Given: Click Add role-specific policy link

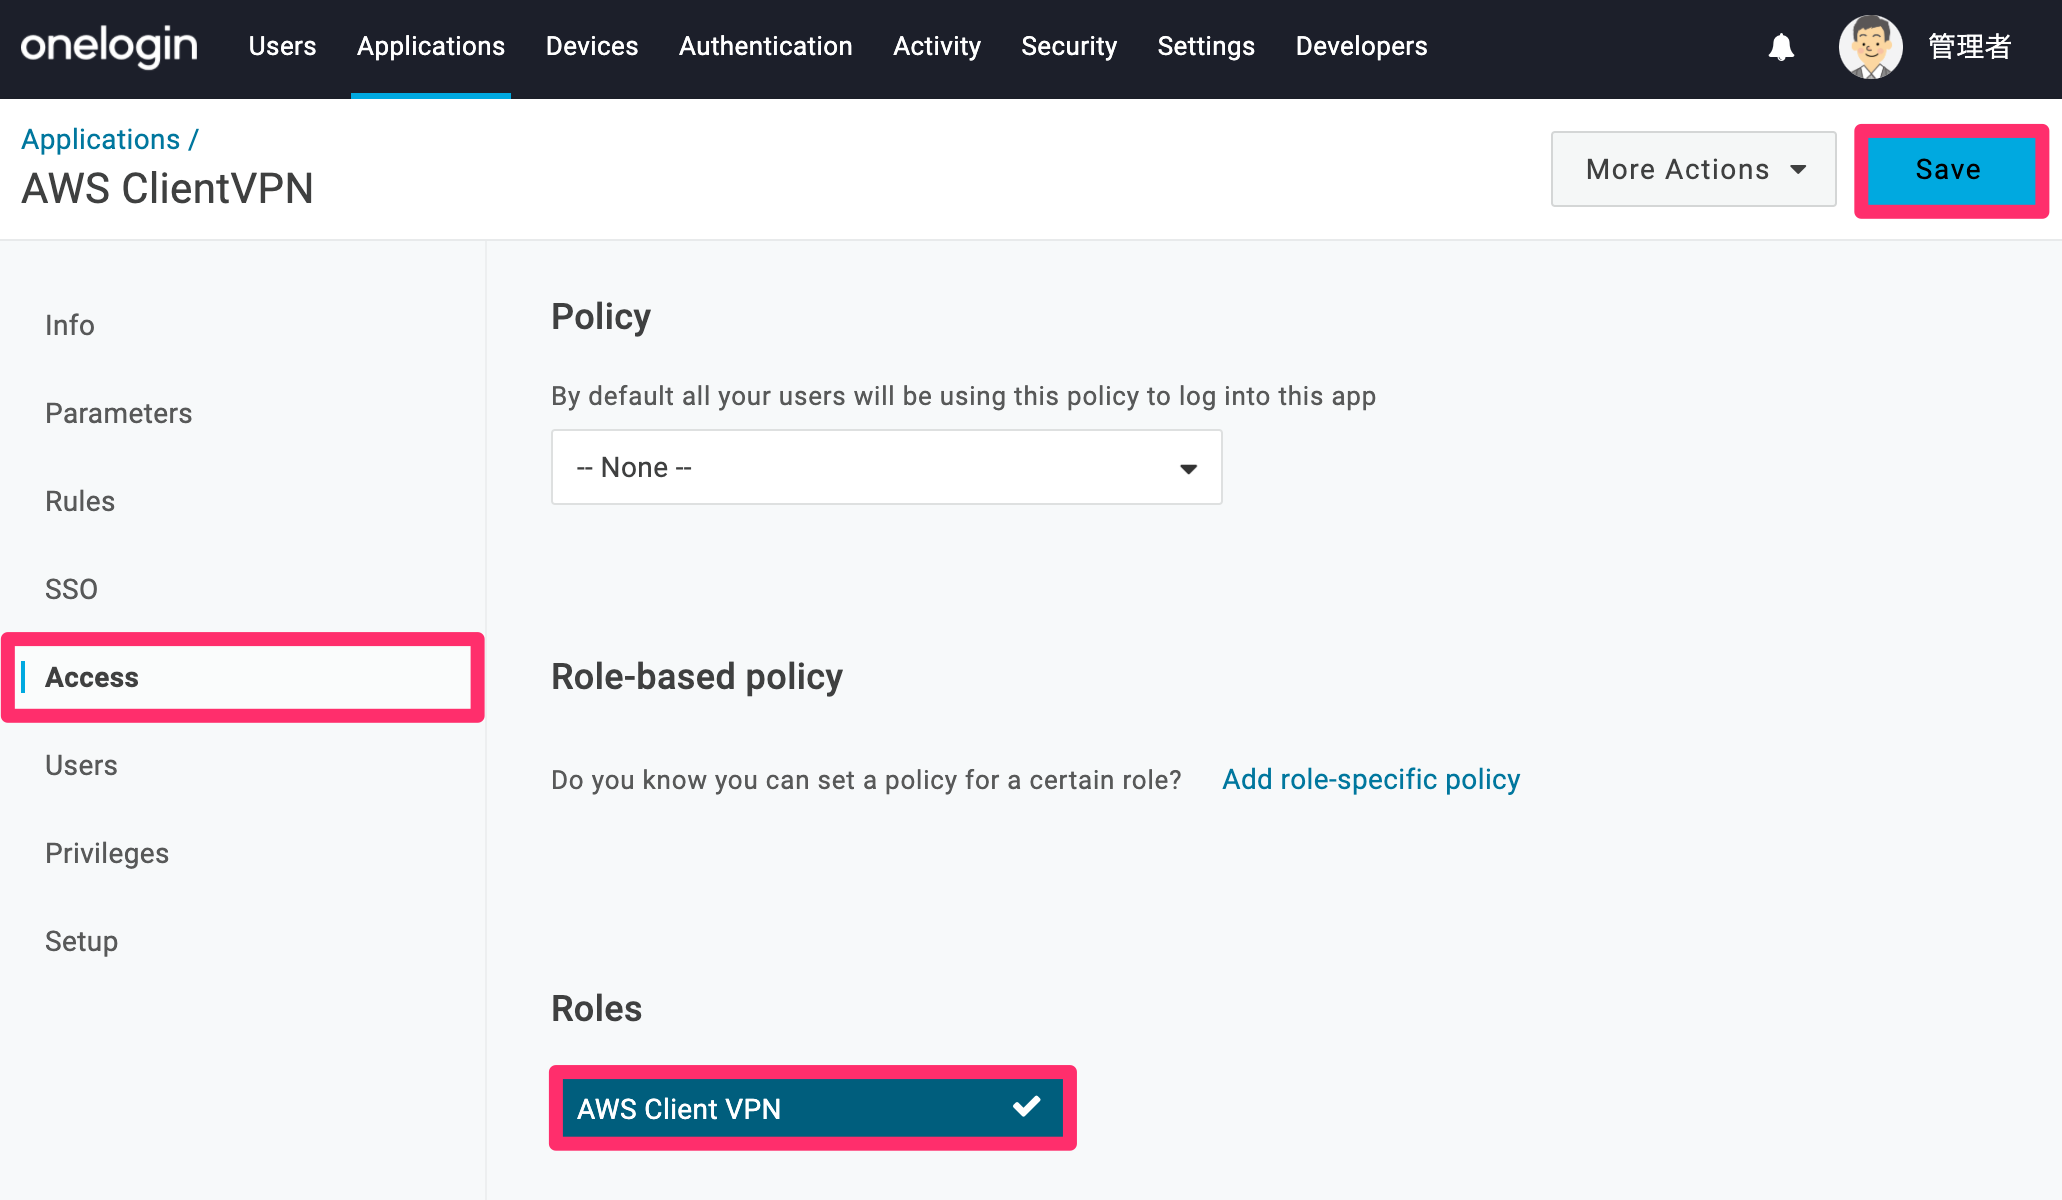Looking at the screenshot, I should click(x=1371, y=779).
